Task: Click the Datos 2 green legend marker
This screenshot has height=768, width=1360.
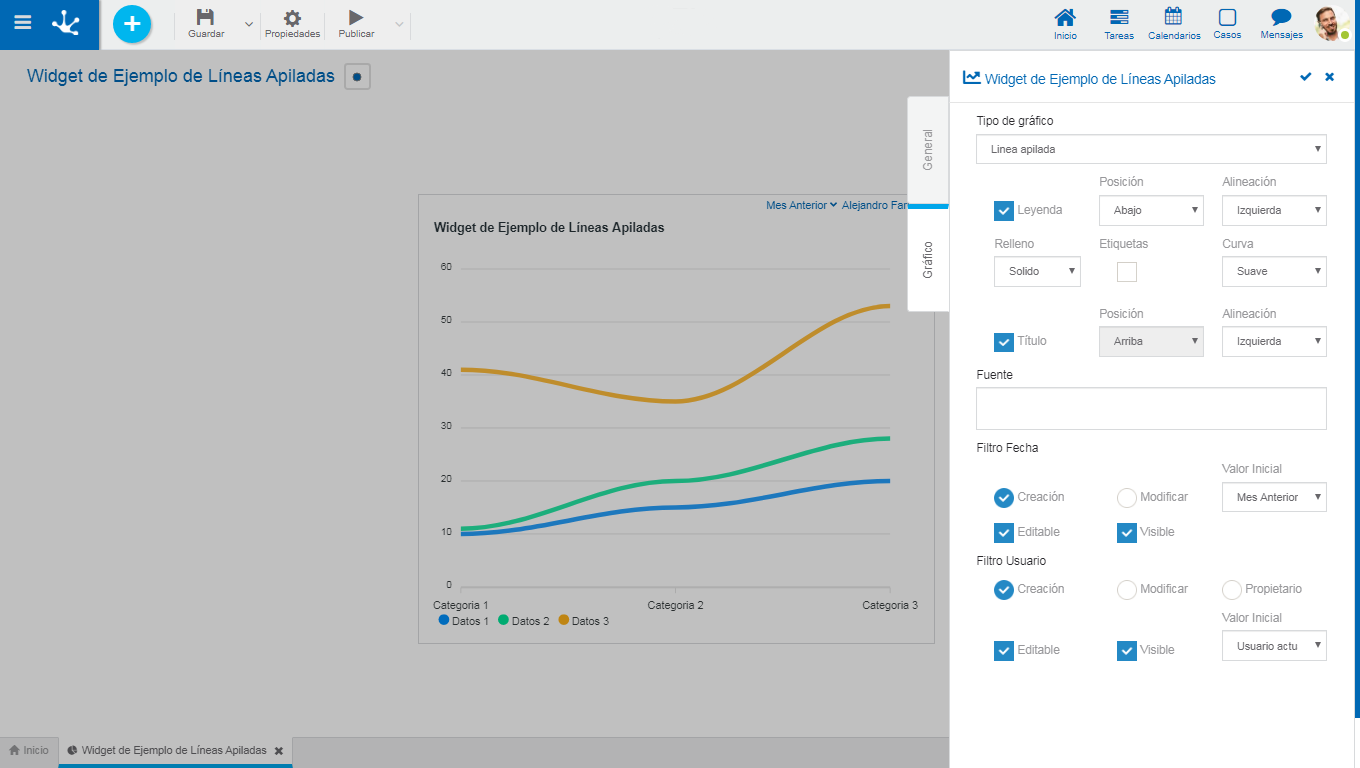Action: tap(504, 620)
